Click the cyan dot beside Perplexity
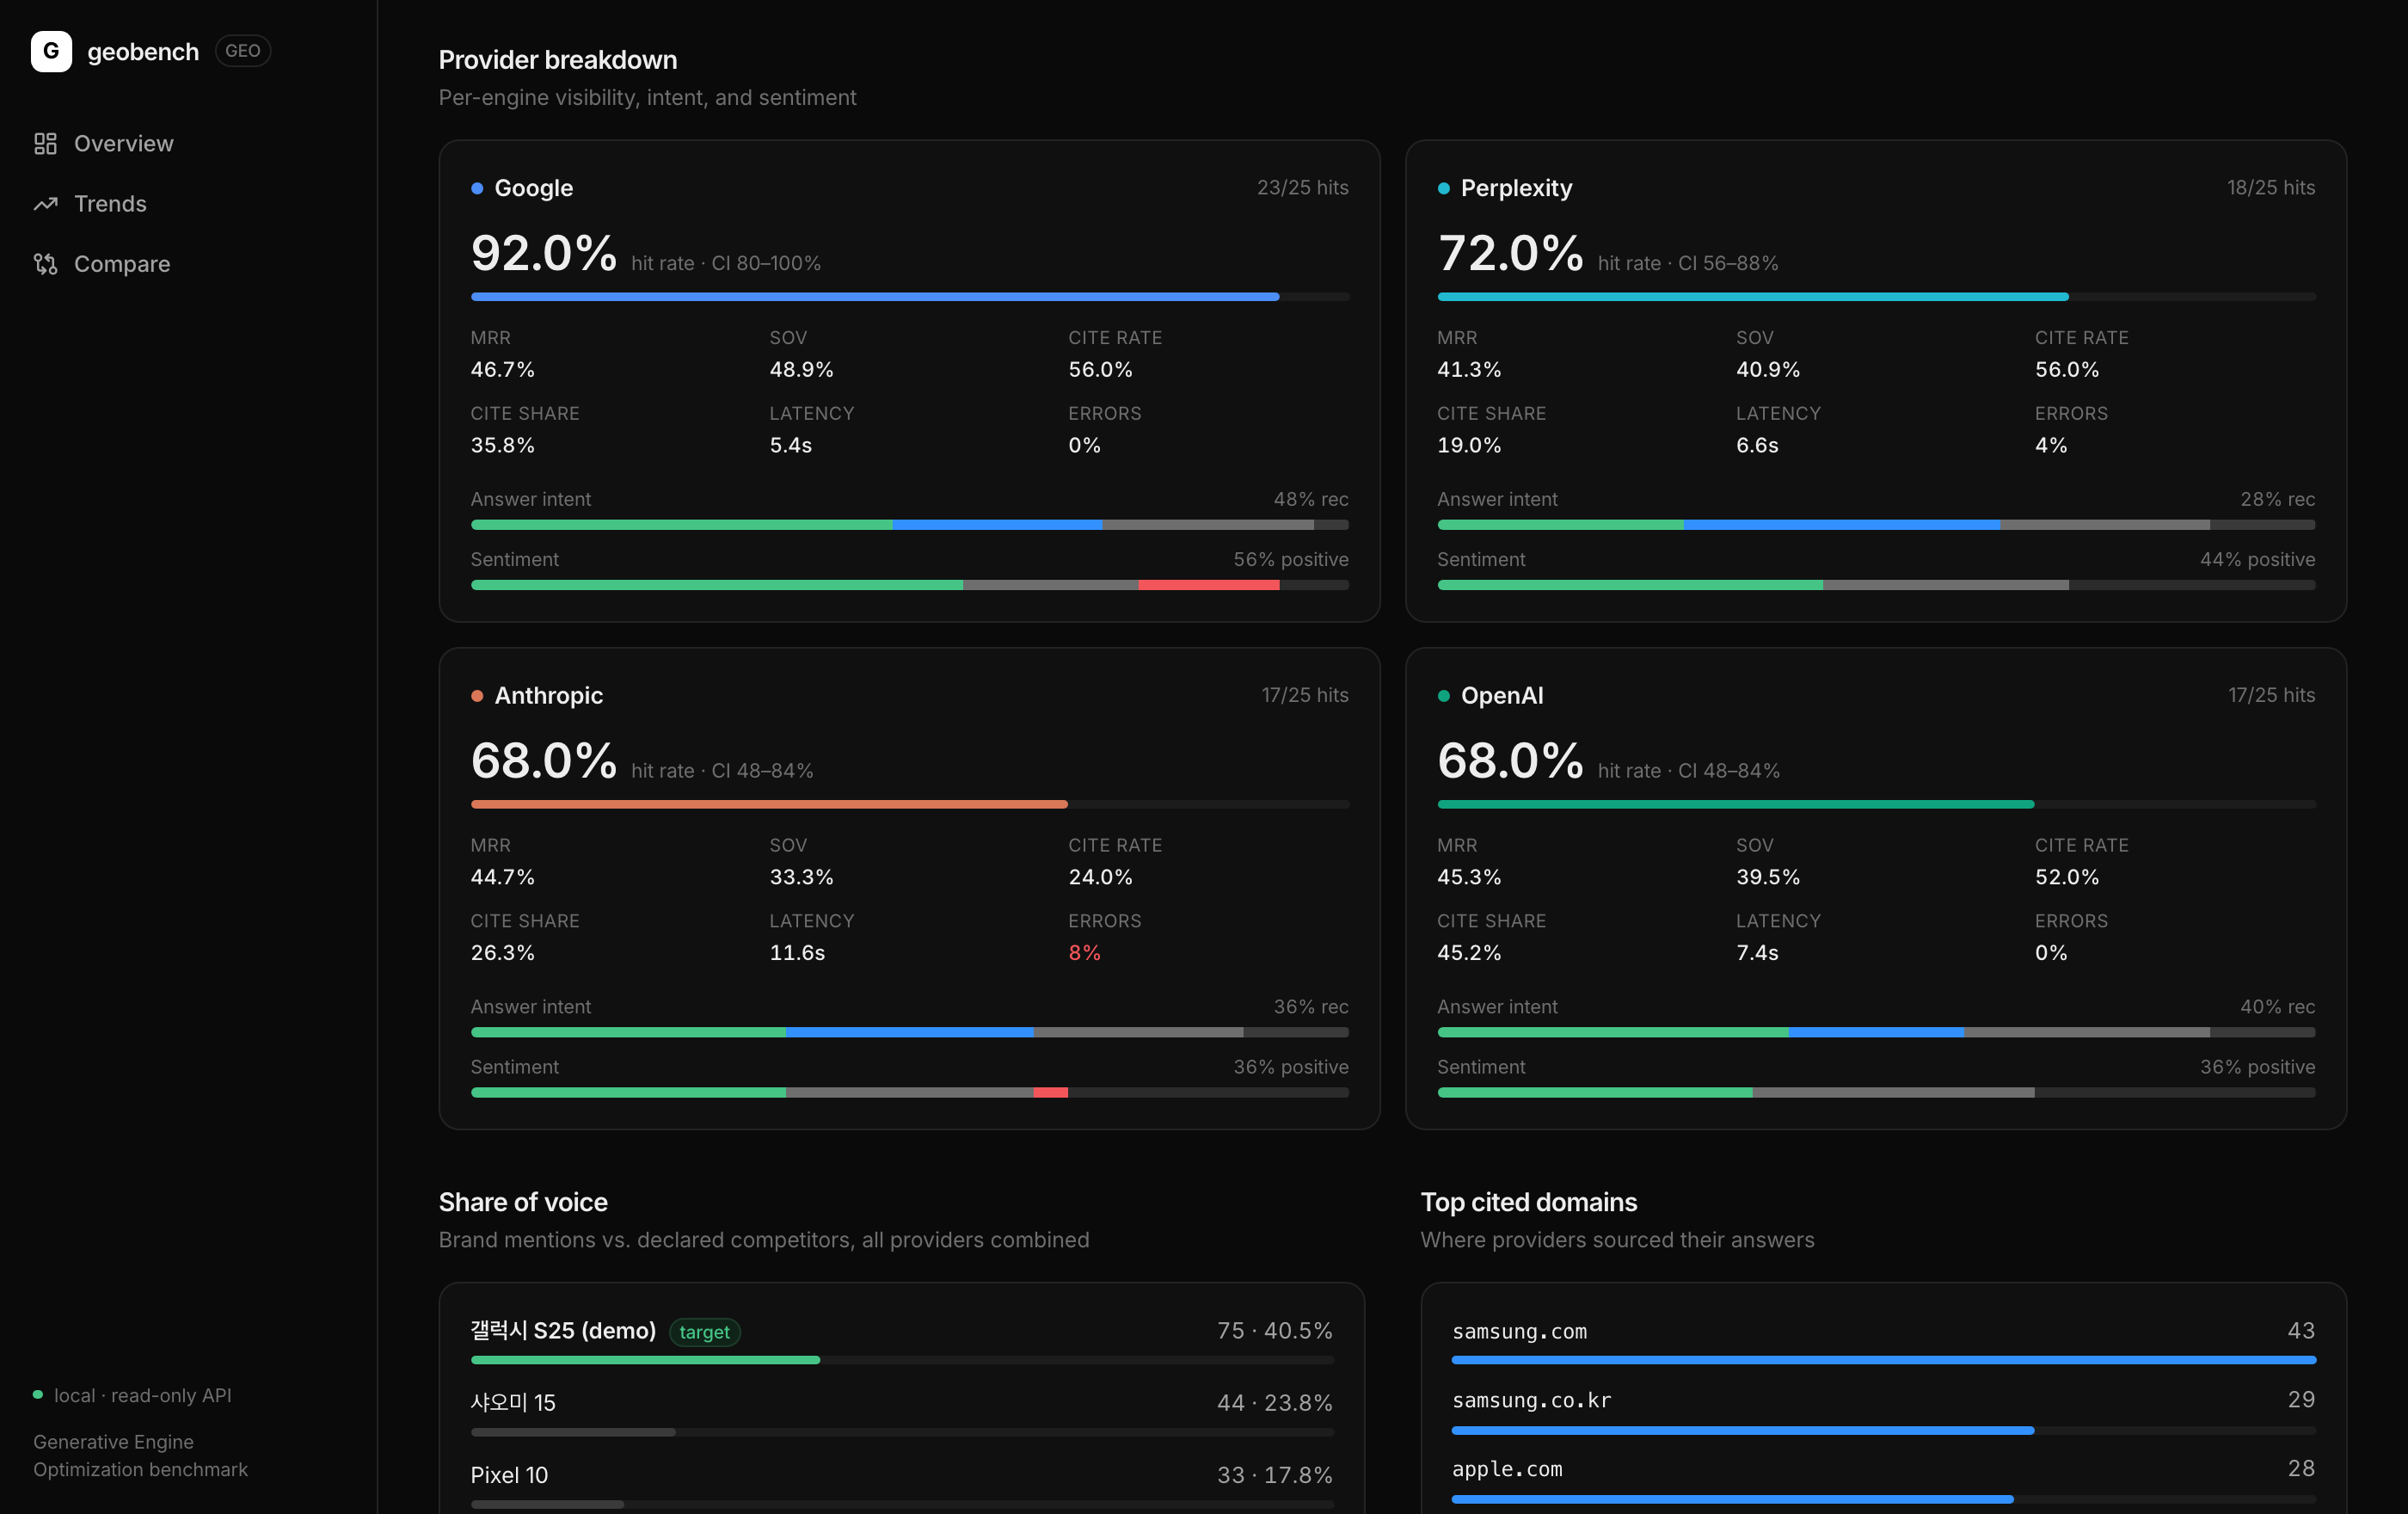 click(1443, 188)
